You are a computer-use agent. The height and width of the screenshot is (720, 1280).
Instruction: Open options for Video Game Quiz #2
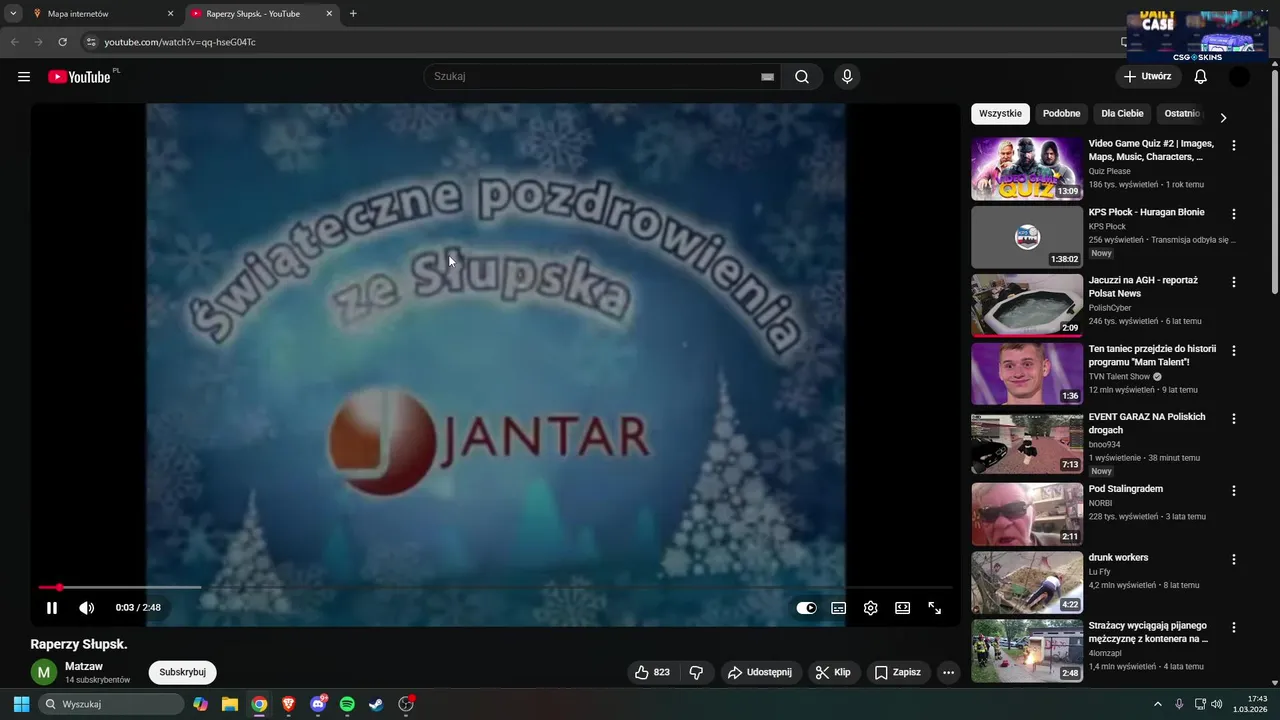pyautogui.click(x=1234, y=145)
